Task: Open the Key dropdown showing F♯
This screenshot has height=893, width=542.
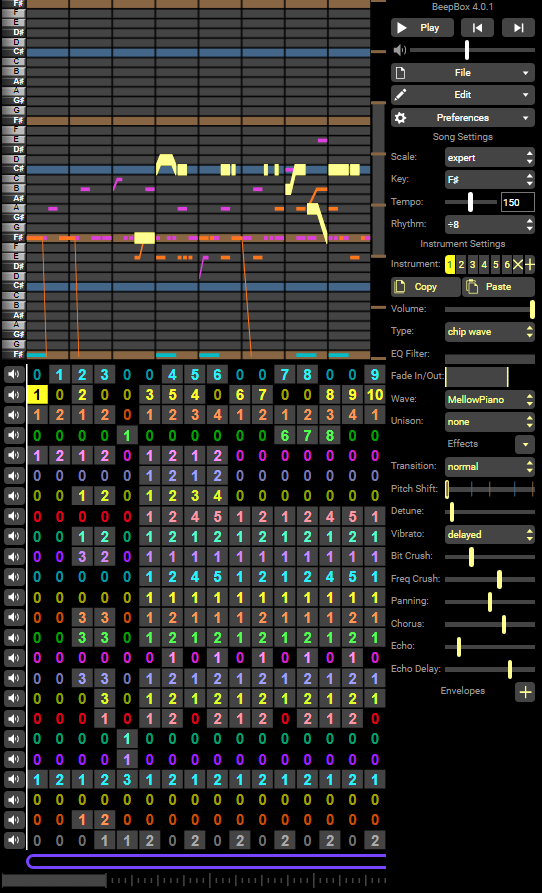Action: pyautogui.click(x=490, y=179)
